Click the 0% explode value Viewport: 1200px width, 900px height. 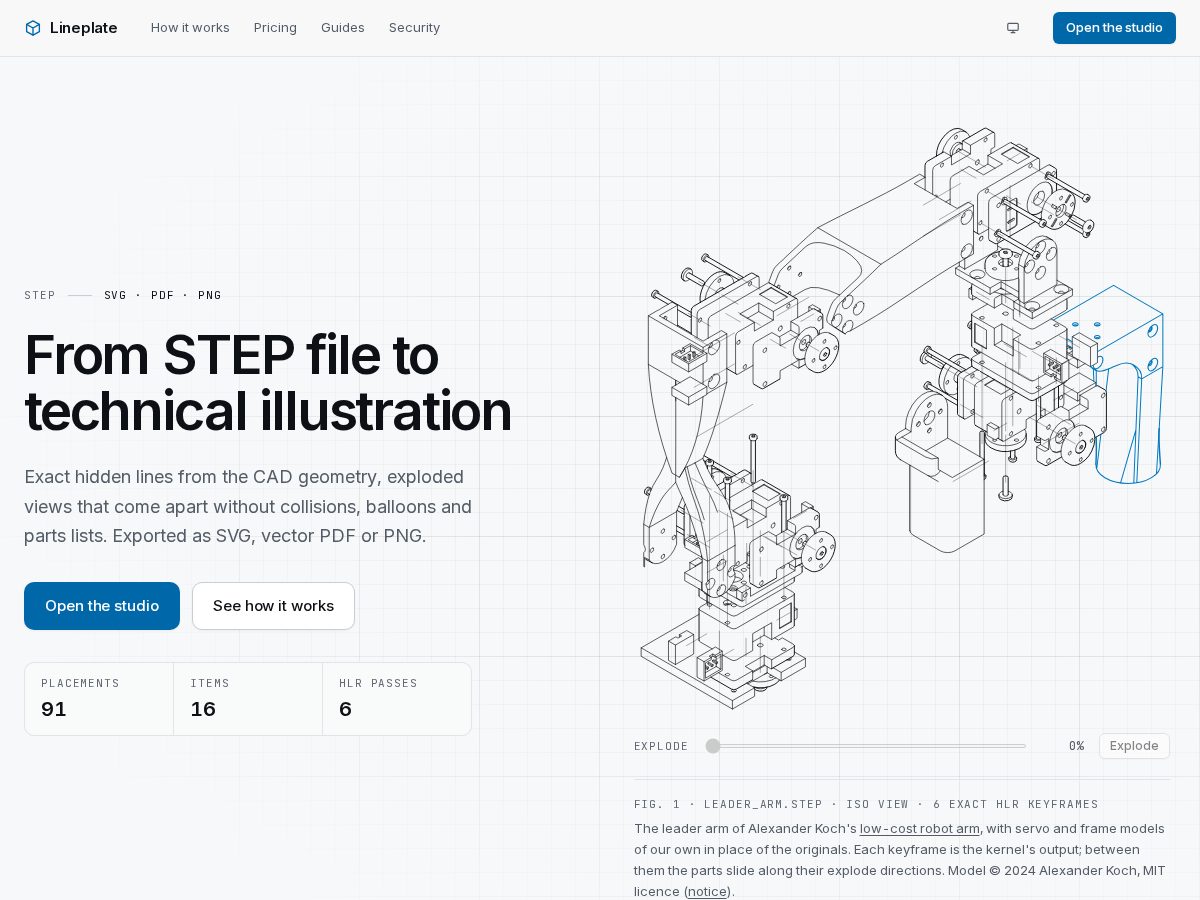[x=1076, y=746]
